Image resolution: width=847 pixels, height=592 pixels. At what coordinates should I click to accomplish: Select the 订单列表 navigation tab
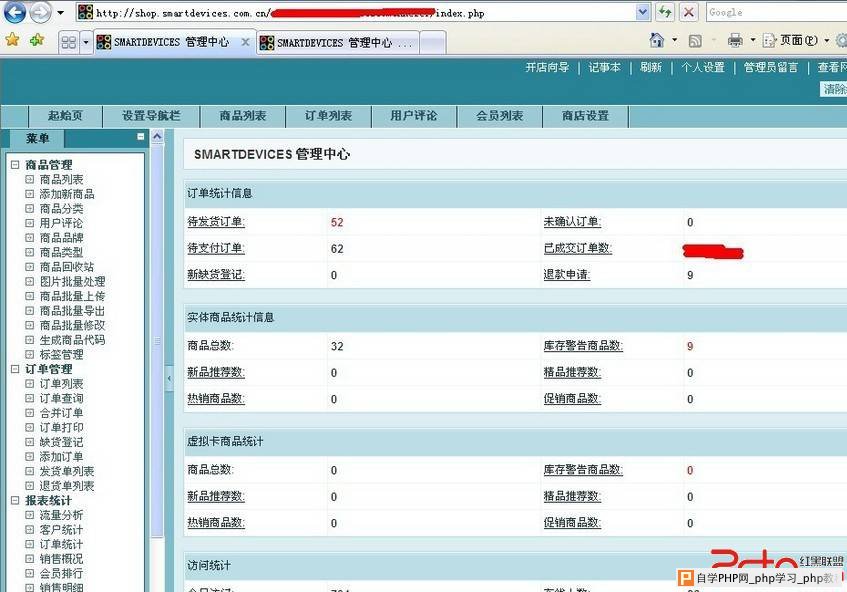pos(328,116)
